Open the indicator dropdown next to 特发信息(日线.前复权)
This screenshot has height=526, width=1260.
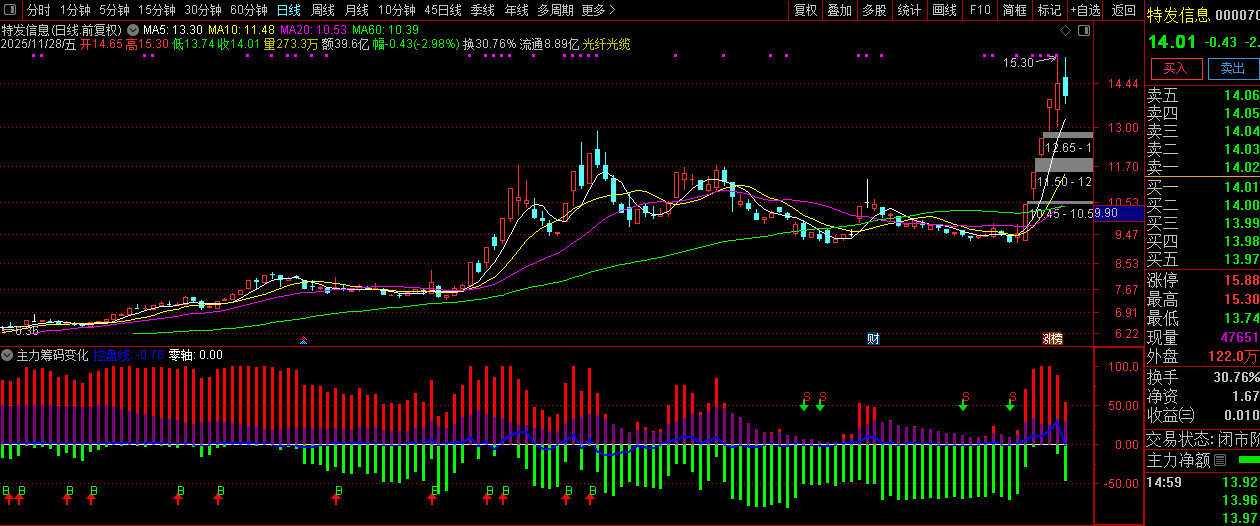click(x=131, y=30)
